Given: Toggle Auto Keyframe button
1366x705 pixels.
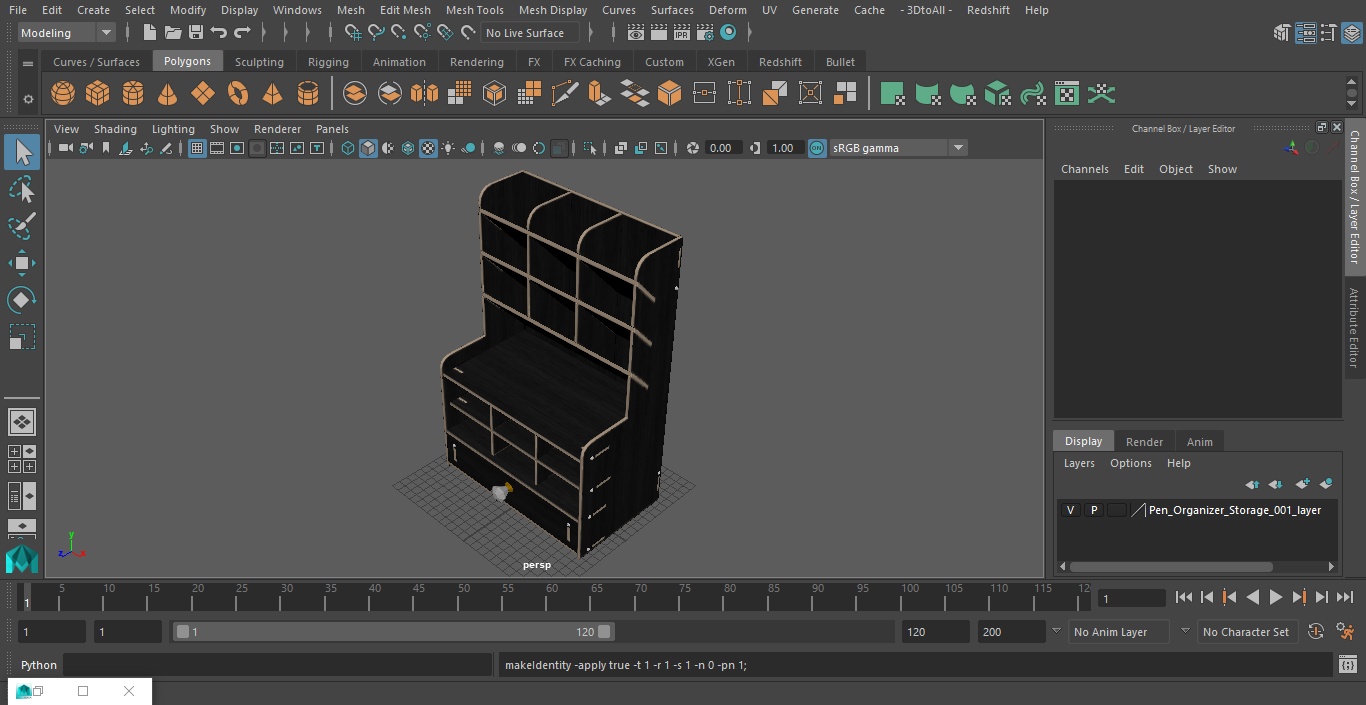Looking at the screenshot, I should [x=1316, y=632].
